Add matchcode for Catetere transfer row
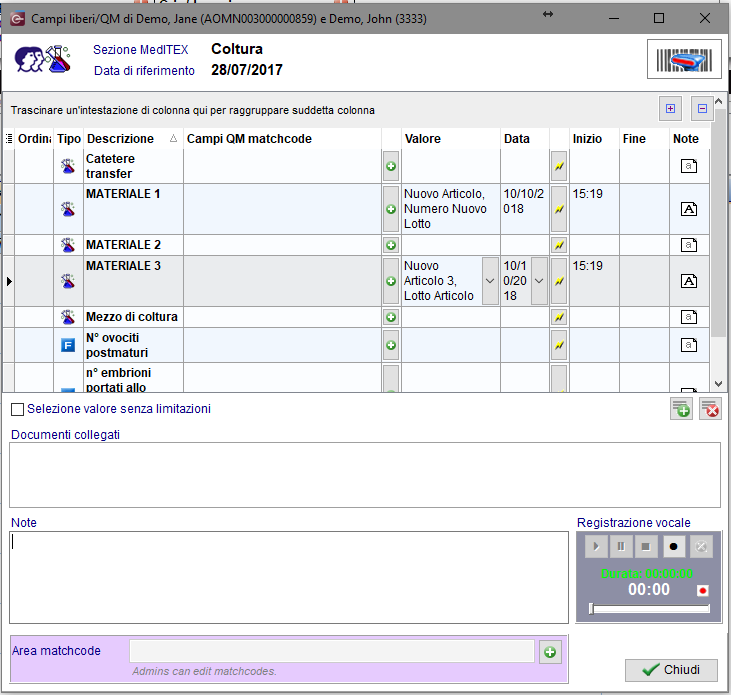The width and height of the screenshot is (731, 695). click(391, 166)
